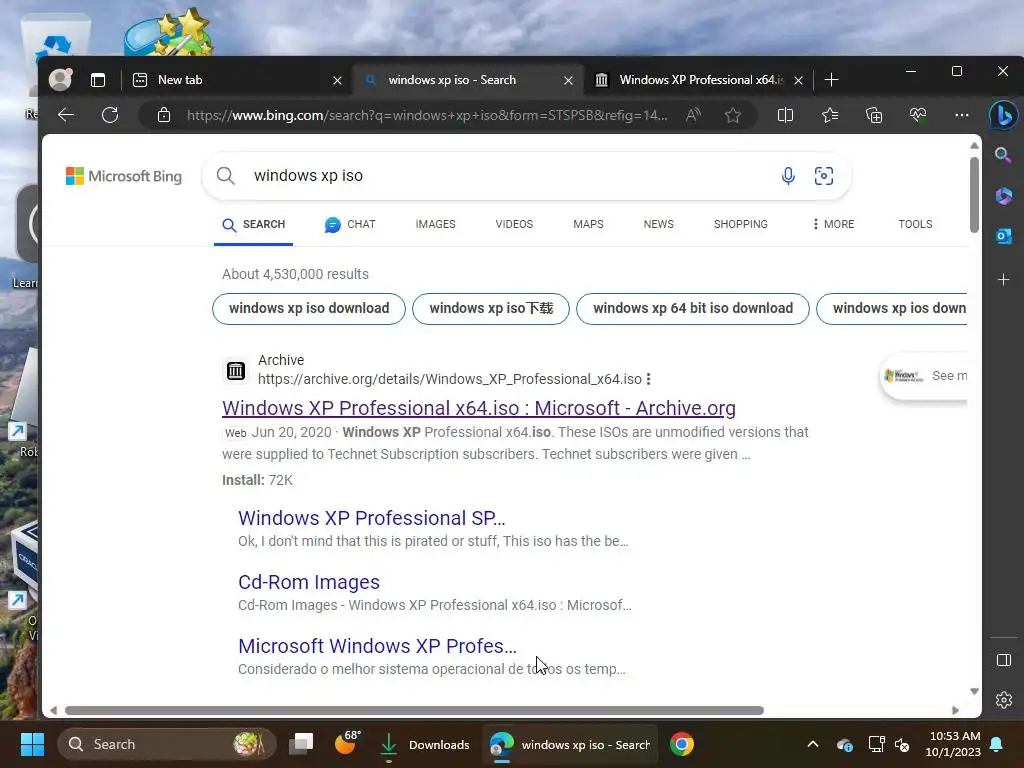1024x768 pixels.
Task: Toggle the sidebar panel layout icon
Action: click(1004, 660)
